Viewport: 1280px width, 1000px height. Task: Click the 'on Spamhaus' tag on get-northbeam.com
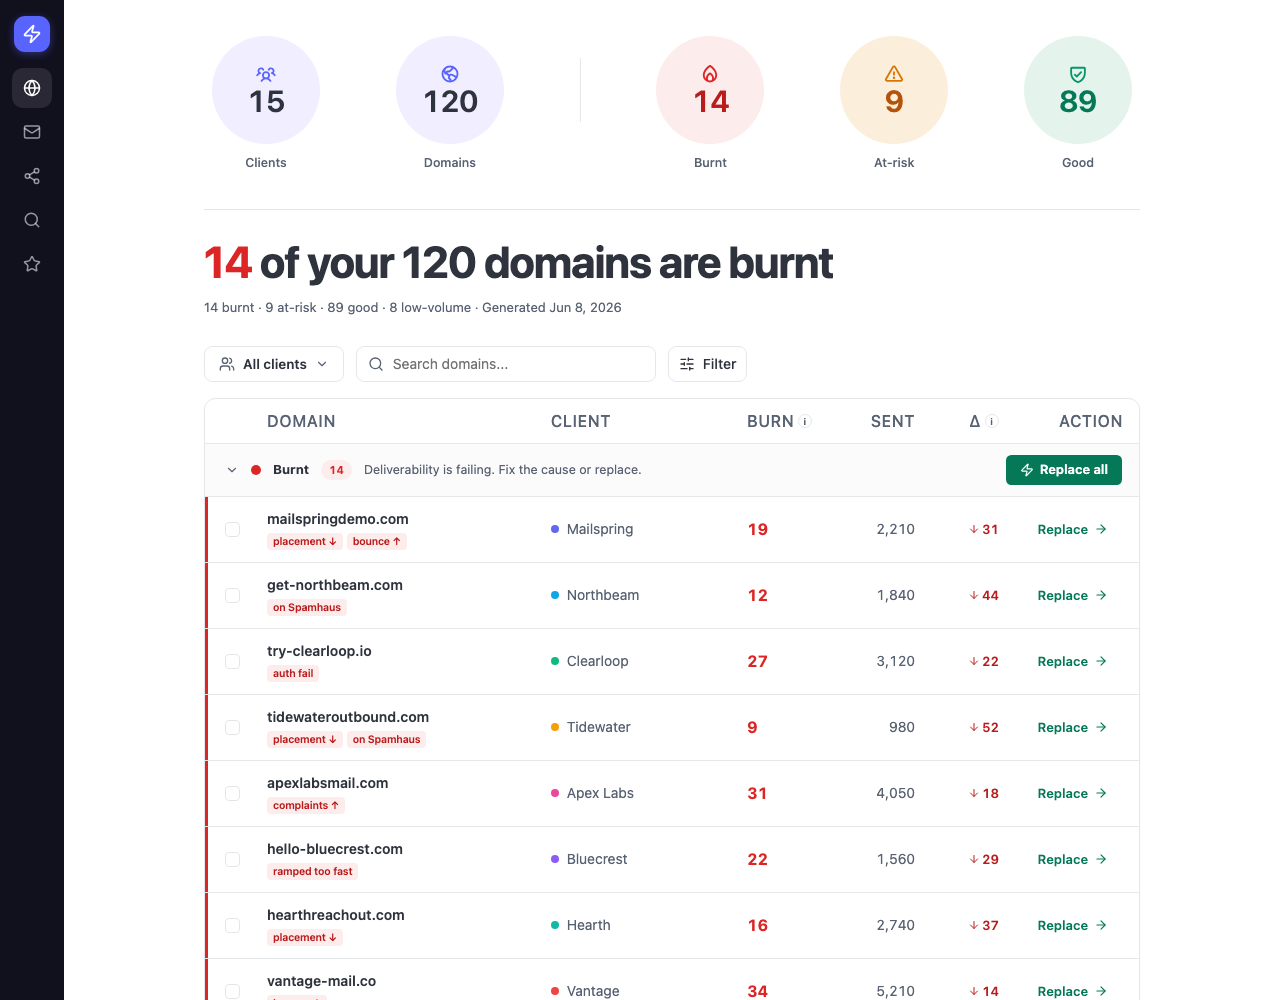[307, 608]
